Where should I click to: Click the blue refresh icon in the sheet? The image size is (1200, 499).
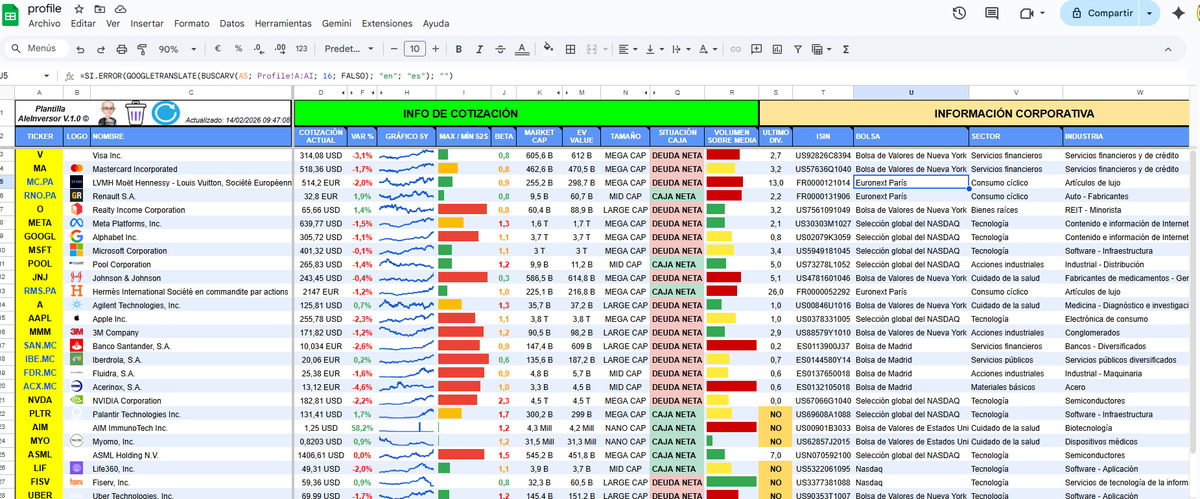coord(167,114)
